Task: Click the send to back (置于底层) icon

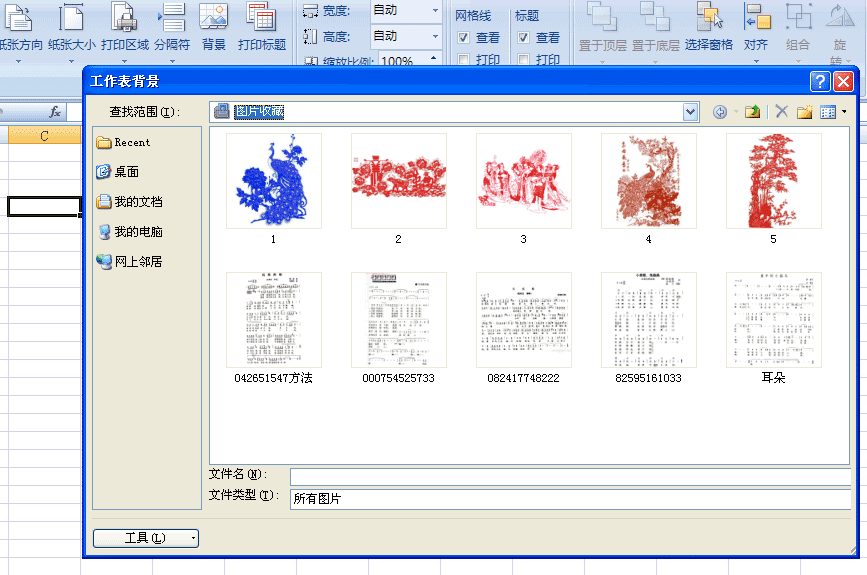Action: 655,17
